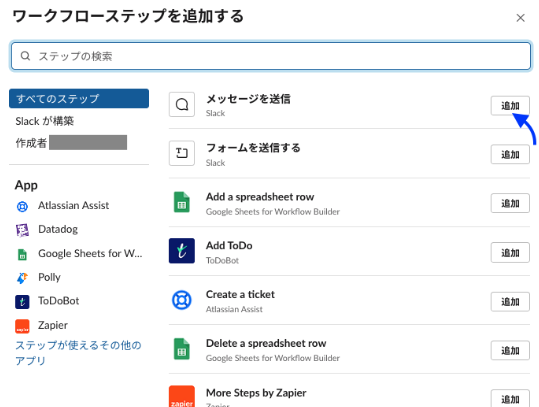
Task: Add the Delete a spreadsheet row step
Action: pyautogui.click(x=510, y=350)
